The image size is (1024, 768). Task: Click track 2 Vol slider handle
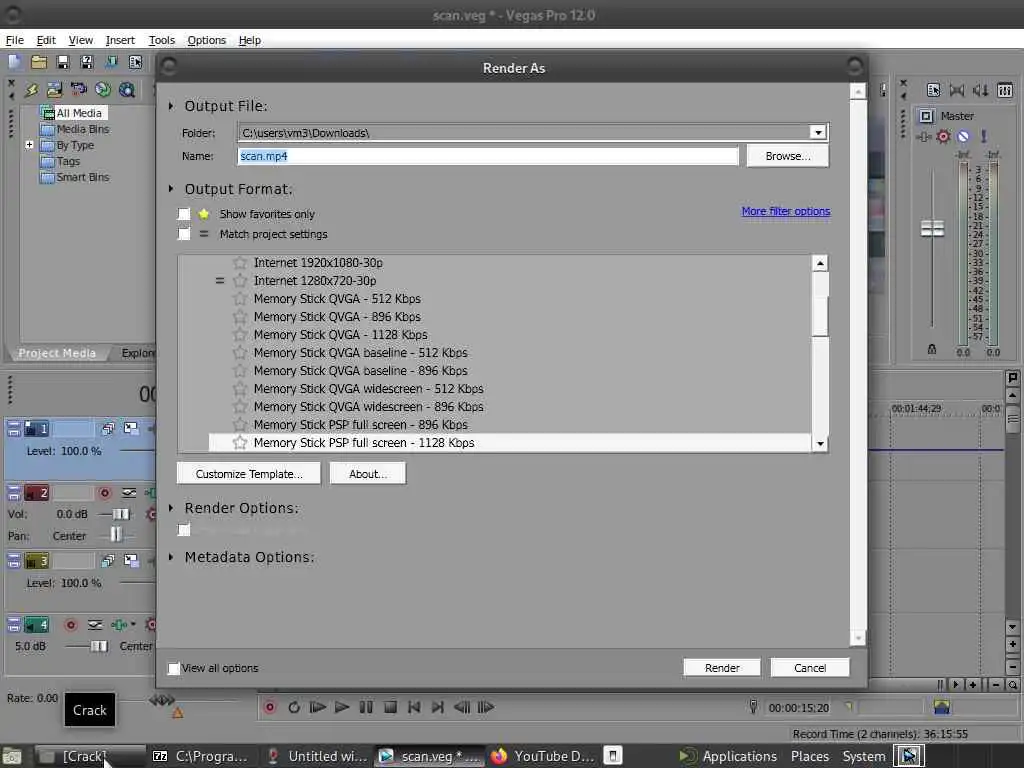(x=121, y=514)
